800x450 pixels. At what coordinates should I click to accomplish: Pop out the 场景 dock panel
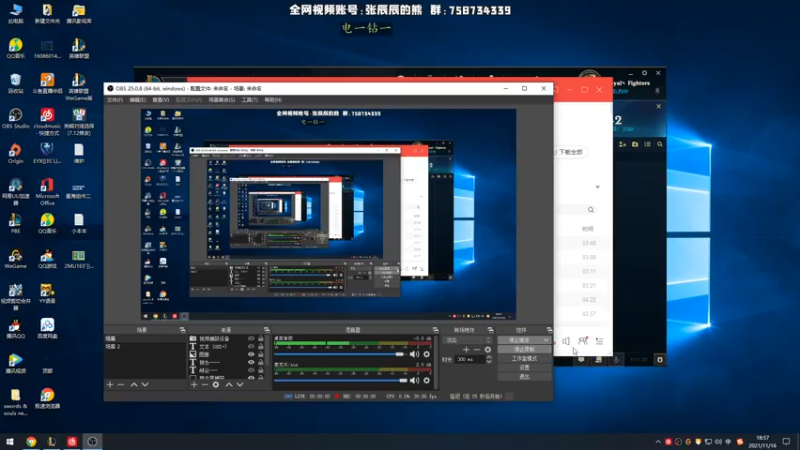pyautogui.click(x=182, y=330)
